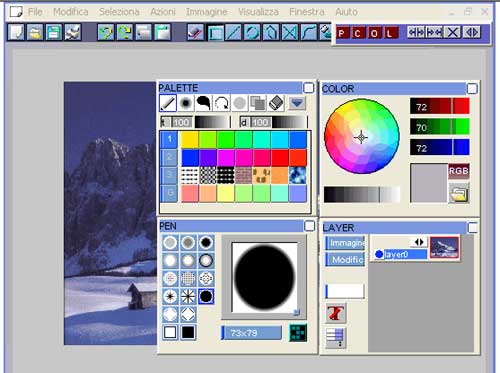
Task: Open a file with the folder toolbar icon
Action: tap(35, 33)
